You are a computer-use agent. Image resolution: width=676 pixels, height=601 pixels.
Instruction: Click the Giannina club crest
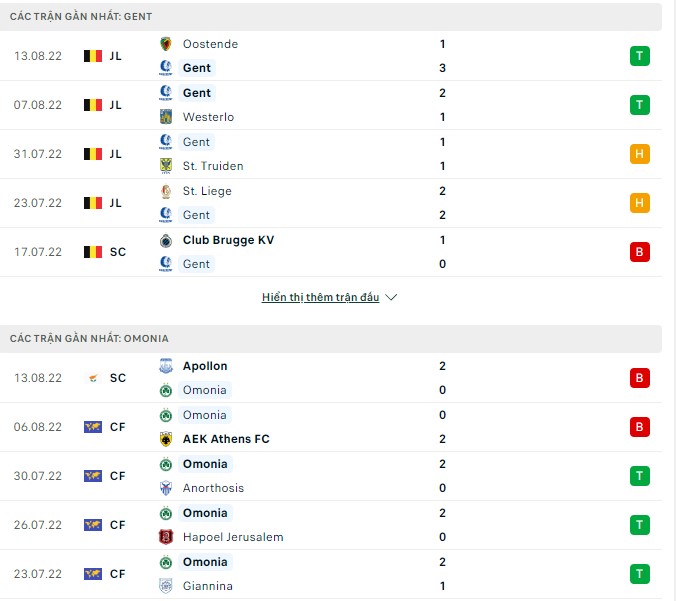pos(166,586)
